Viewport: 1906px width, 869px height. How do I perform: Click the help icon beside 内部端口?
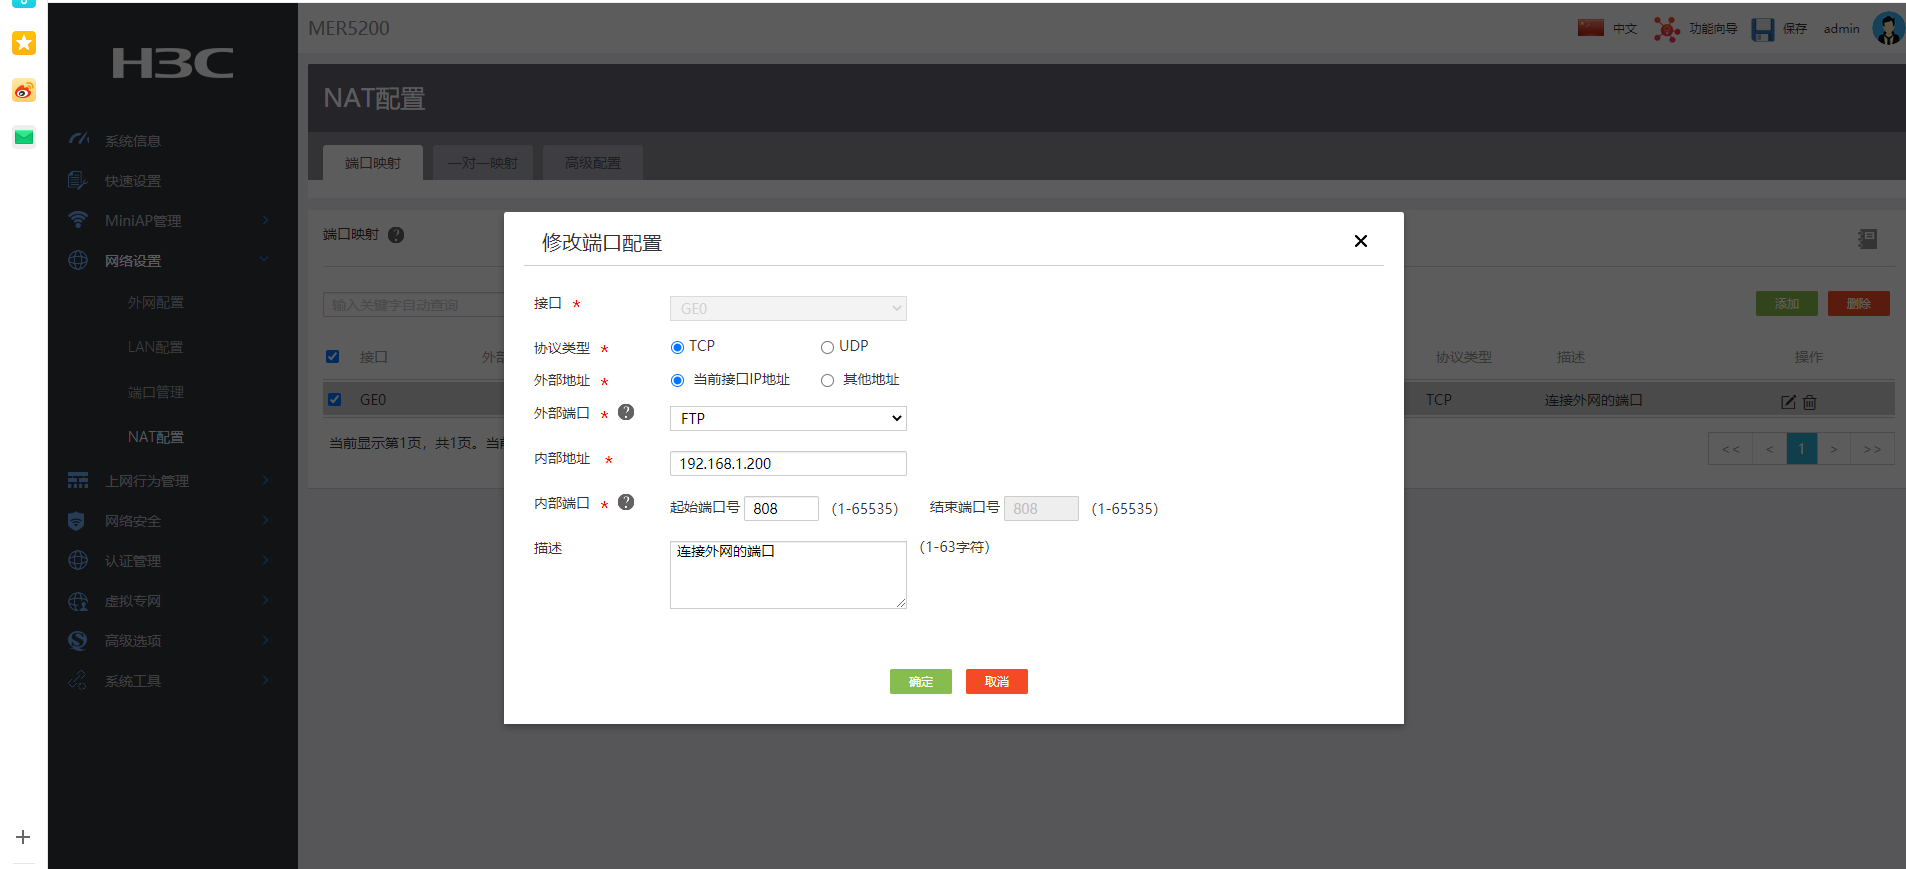(626, 502)
